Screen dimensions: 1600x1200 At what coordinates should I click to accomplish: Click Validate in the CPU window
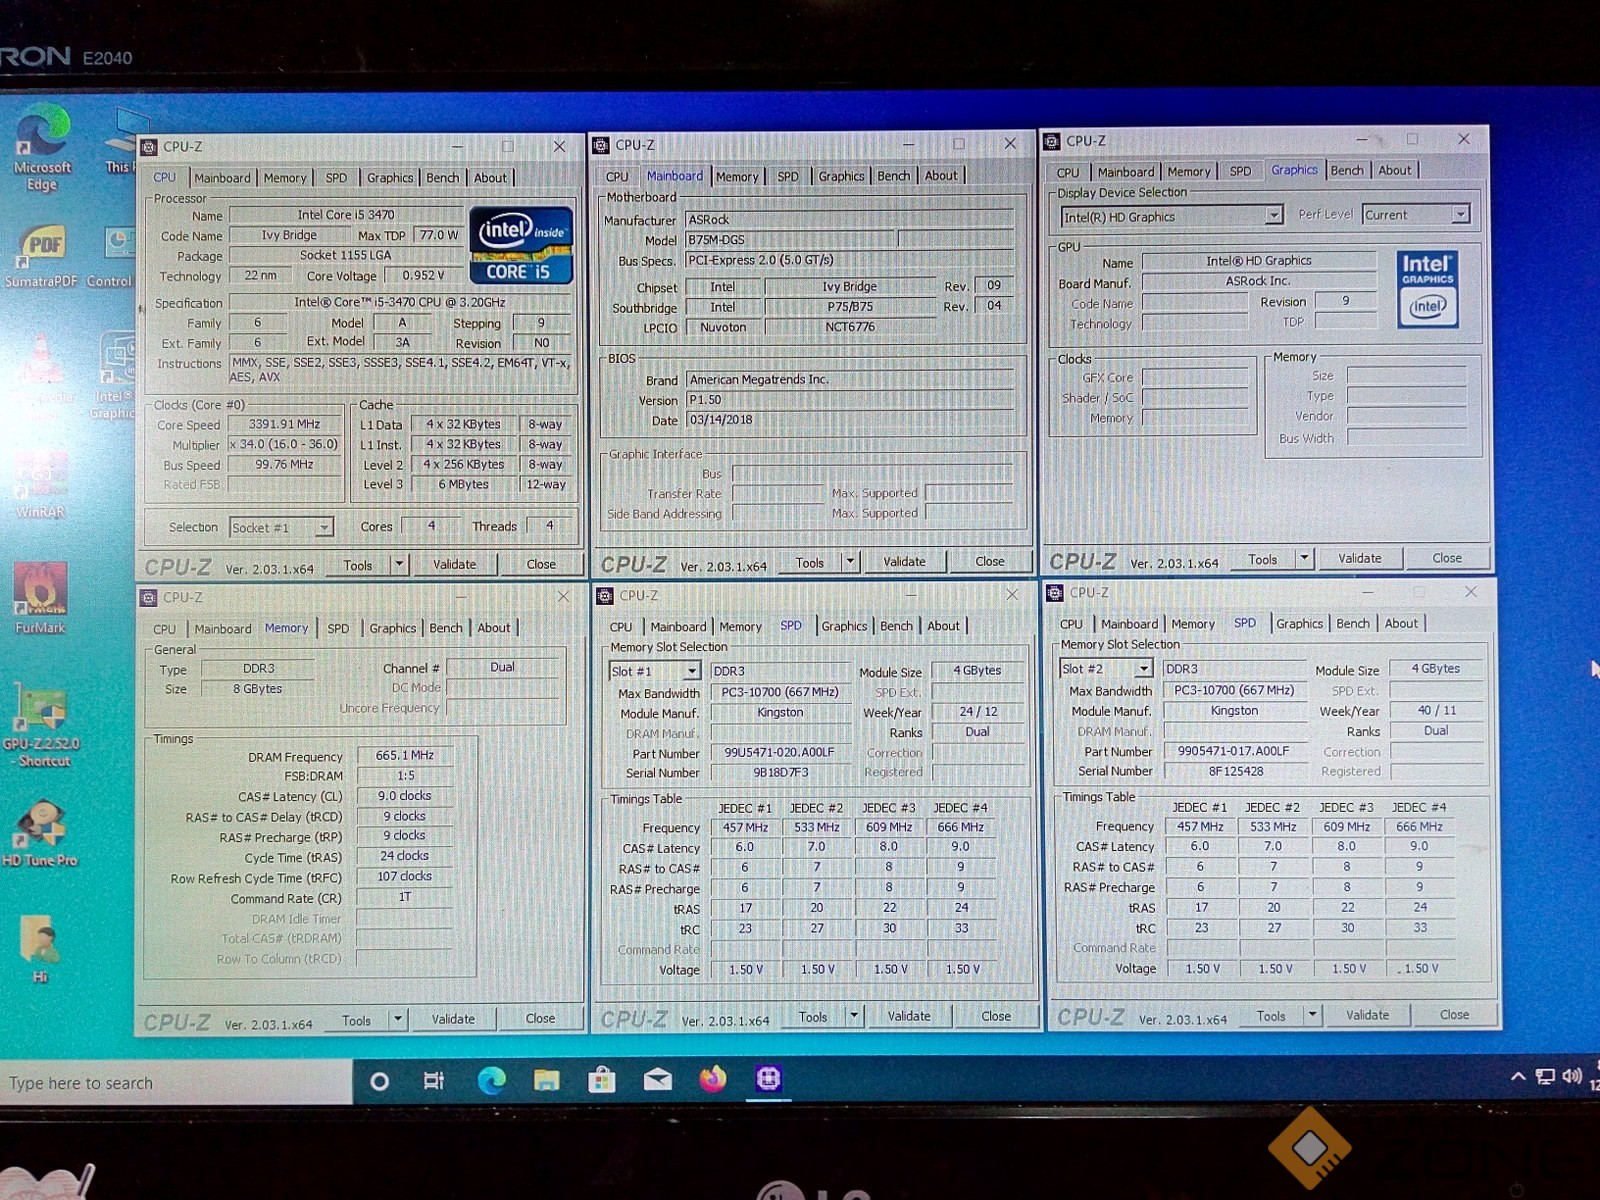(x=455, y=564)
